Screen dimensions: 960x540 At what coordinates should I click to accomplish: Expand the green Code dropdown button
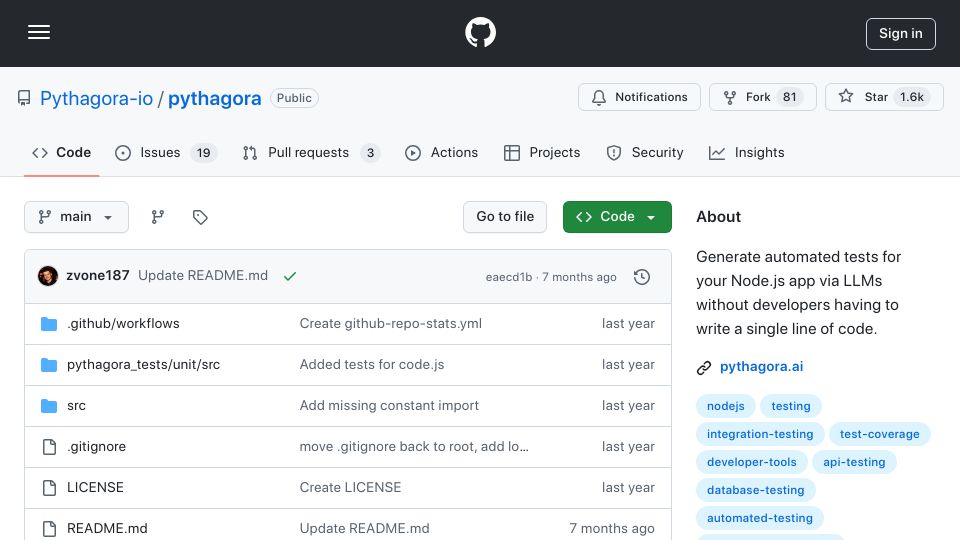(617, 217)
